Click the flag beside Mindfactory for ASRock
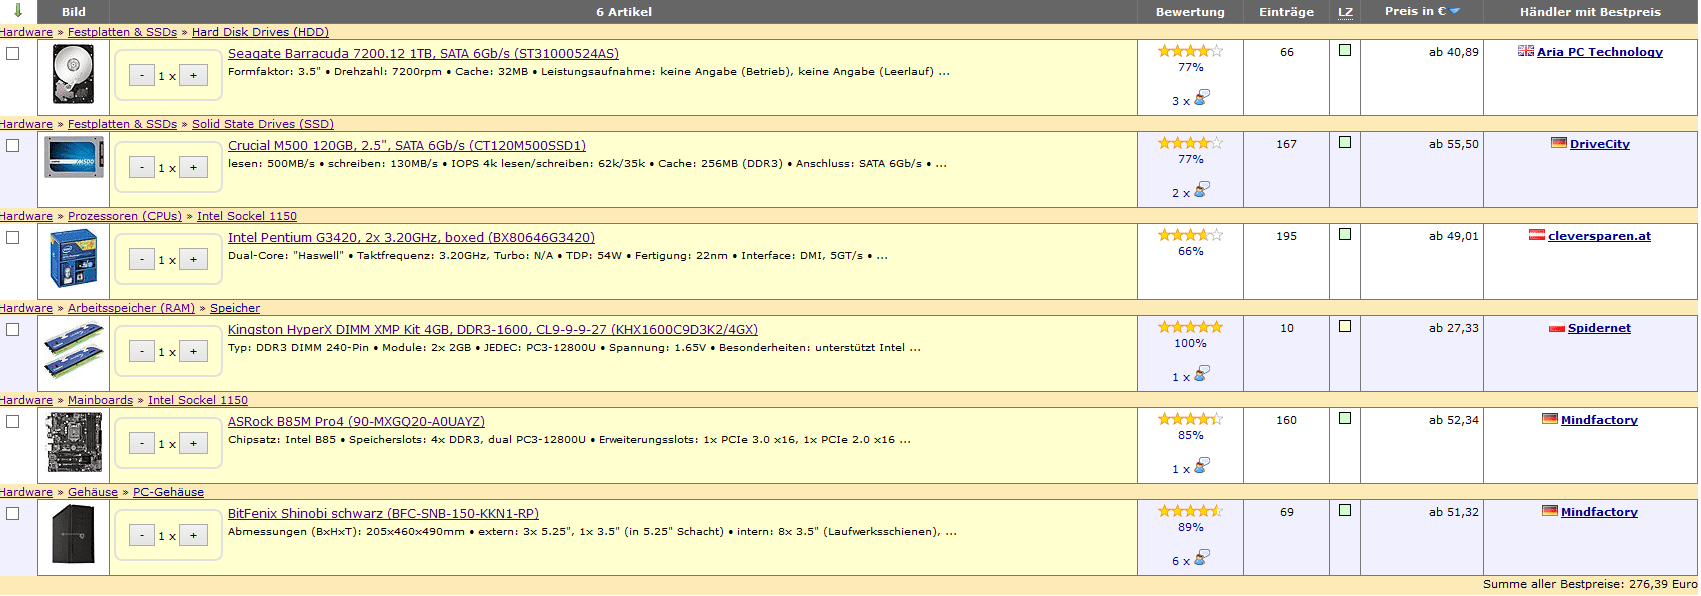 pos(1550,419)
